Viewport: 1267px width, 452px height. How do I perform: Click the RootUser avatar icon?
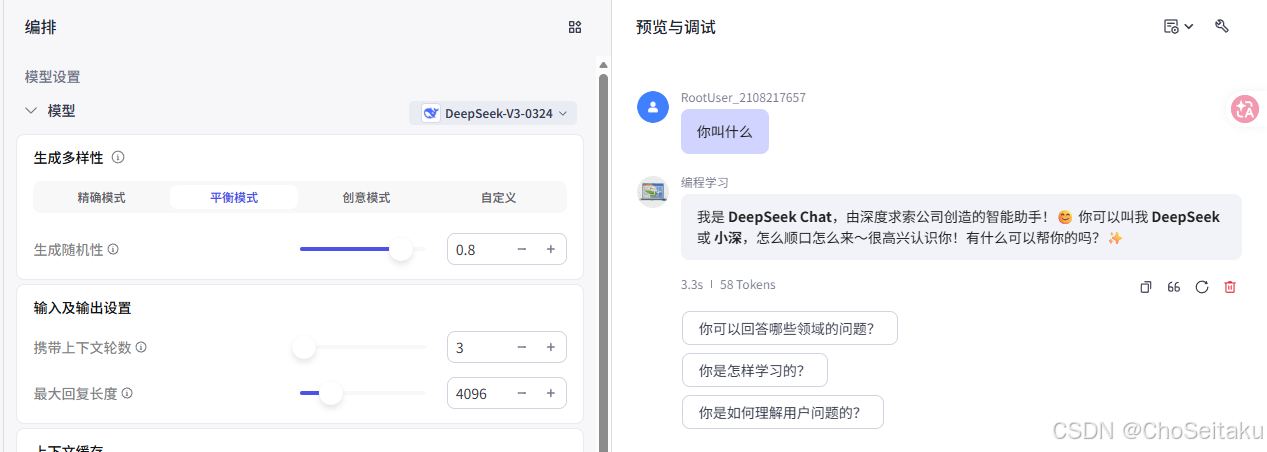click(x=653, y=107)
